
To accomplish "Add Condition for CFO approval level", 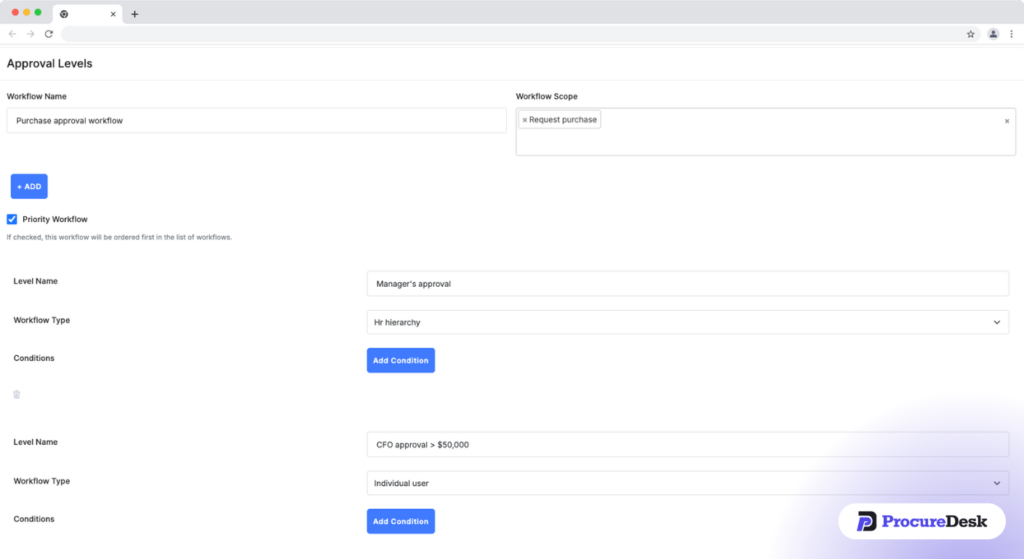I will tap(400, 521).
